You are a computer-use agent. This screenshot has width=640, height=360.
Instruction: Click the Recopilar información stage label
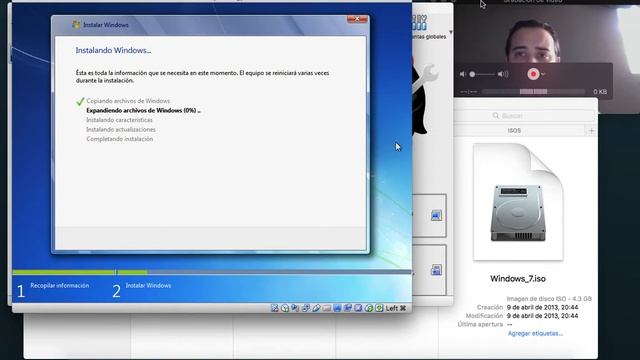click(x=60, y=286)
